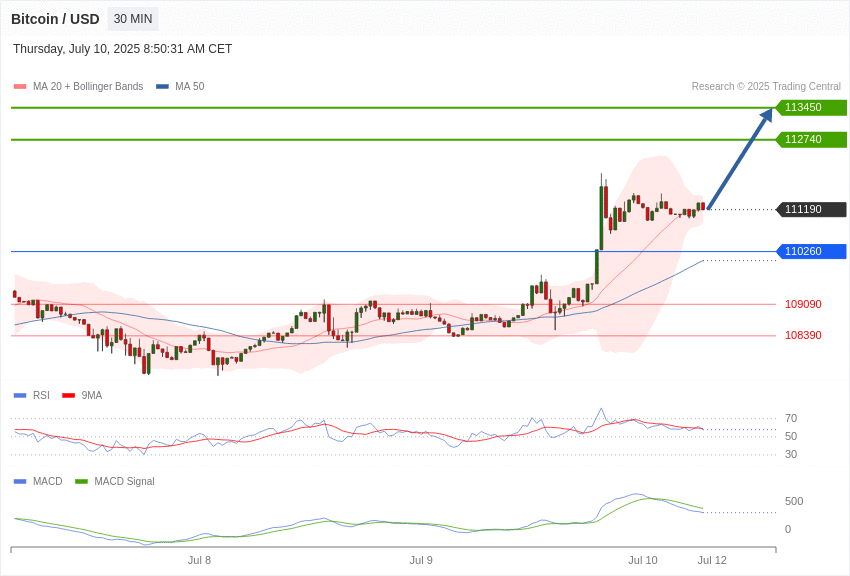Click the MACD 0 axis value

pyautogui.click(x=788, y=529)
